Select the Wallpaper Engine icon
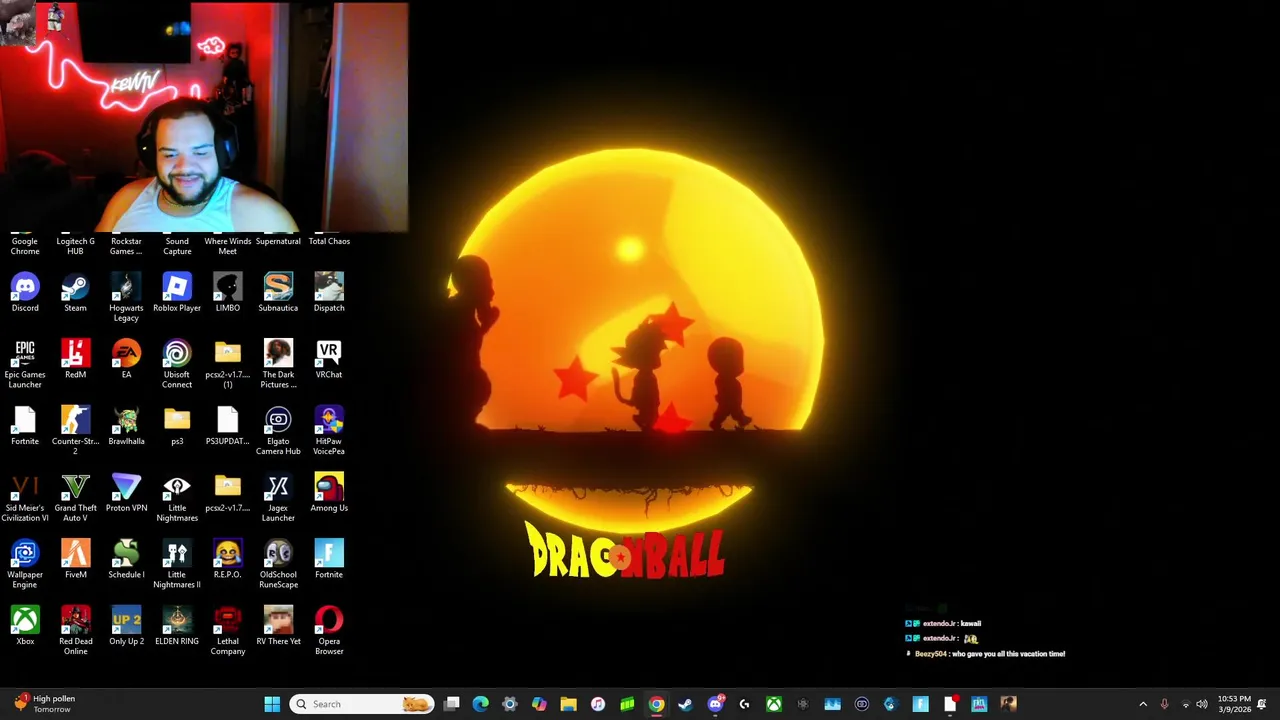 point(25,564)
